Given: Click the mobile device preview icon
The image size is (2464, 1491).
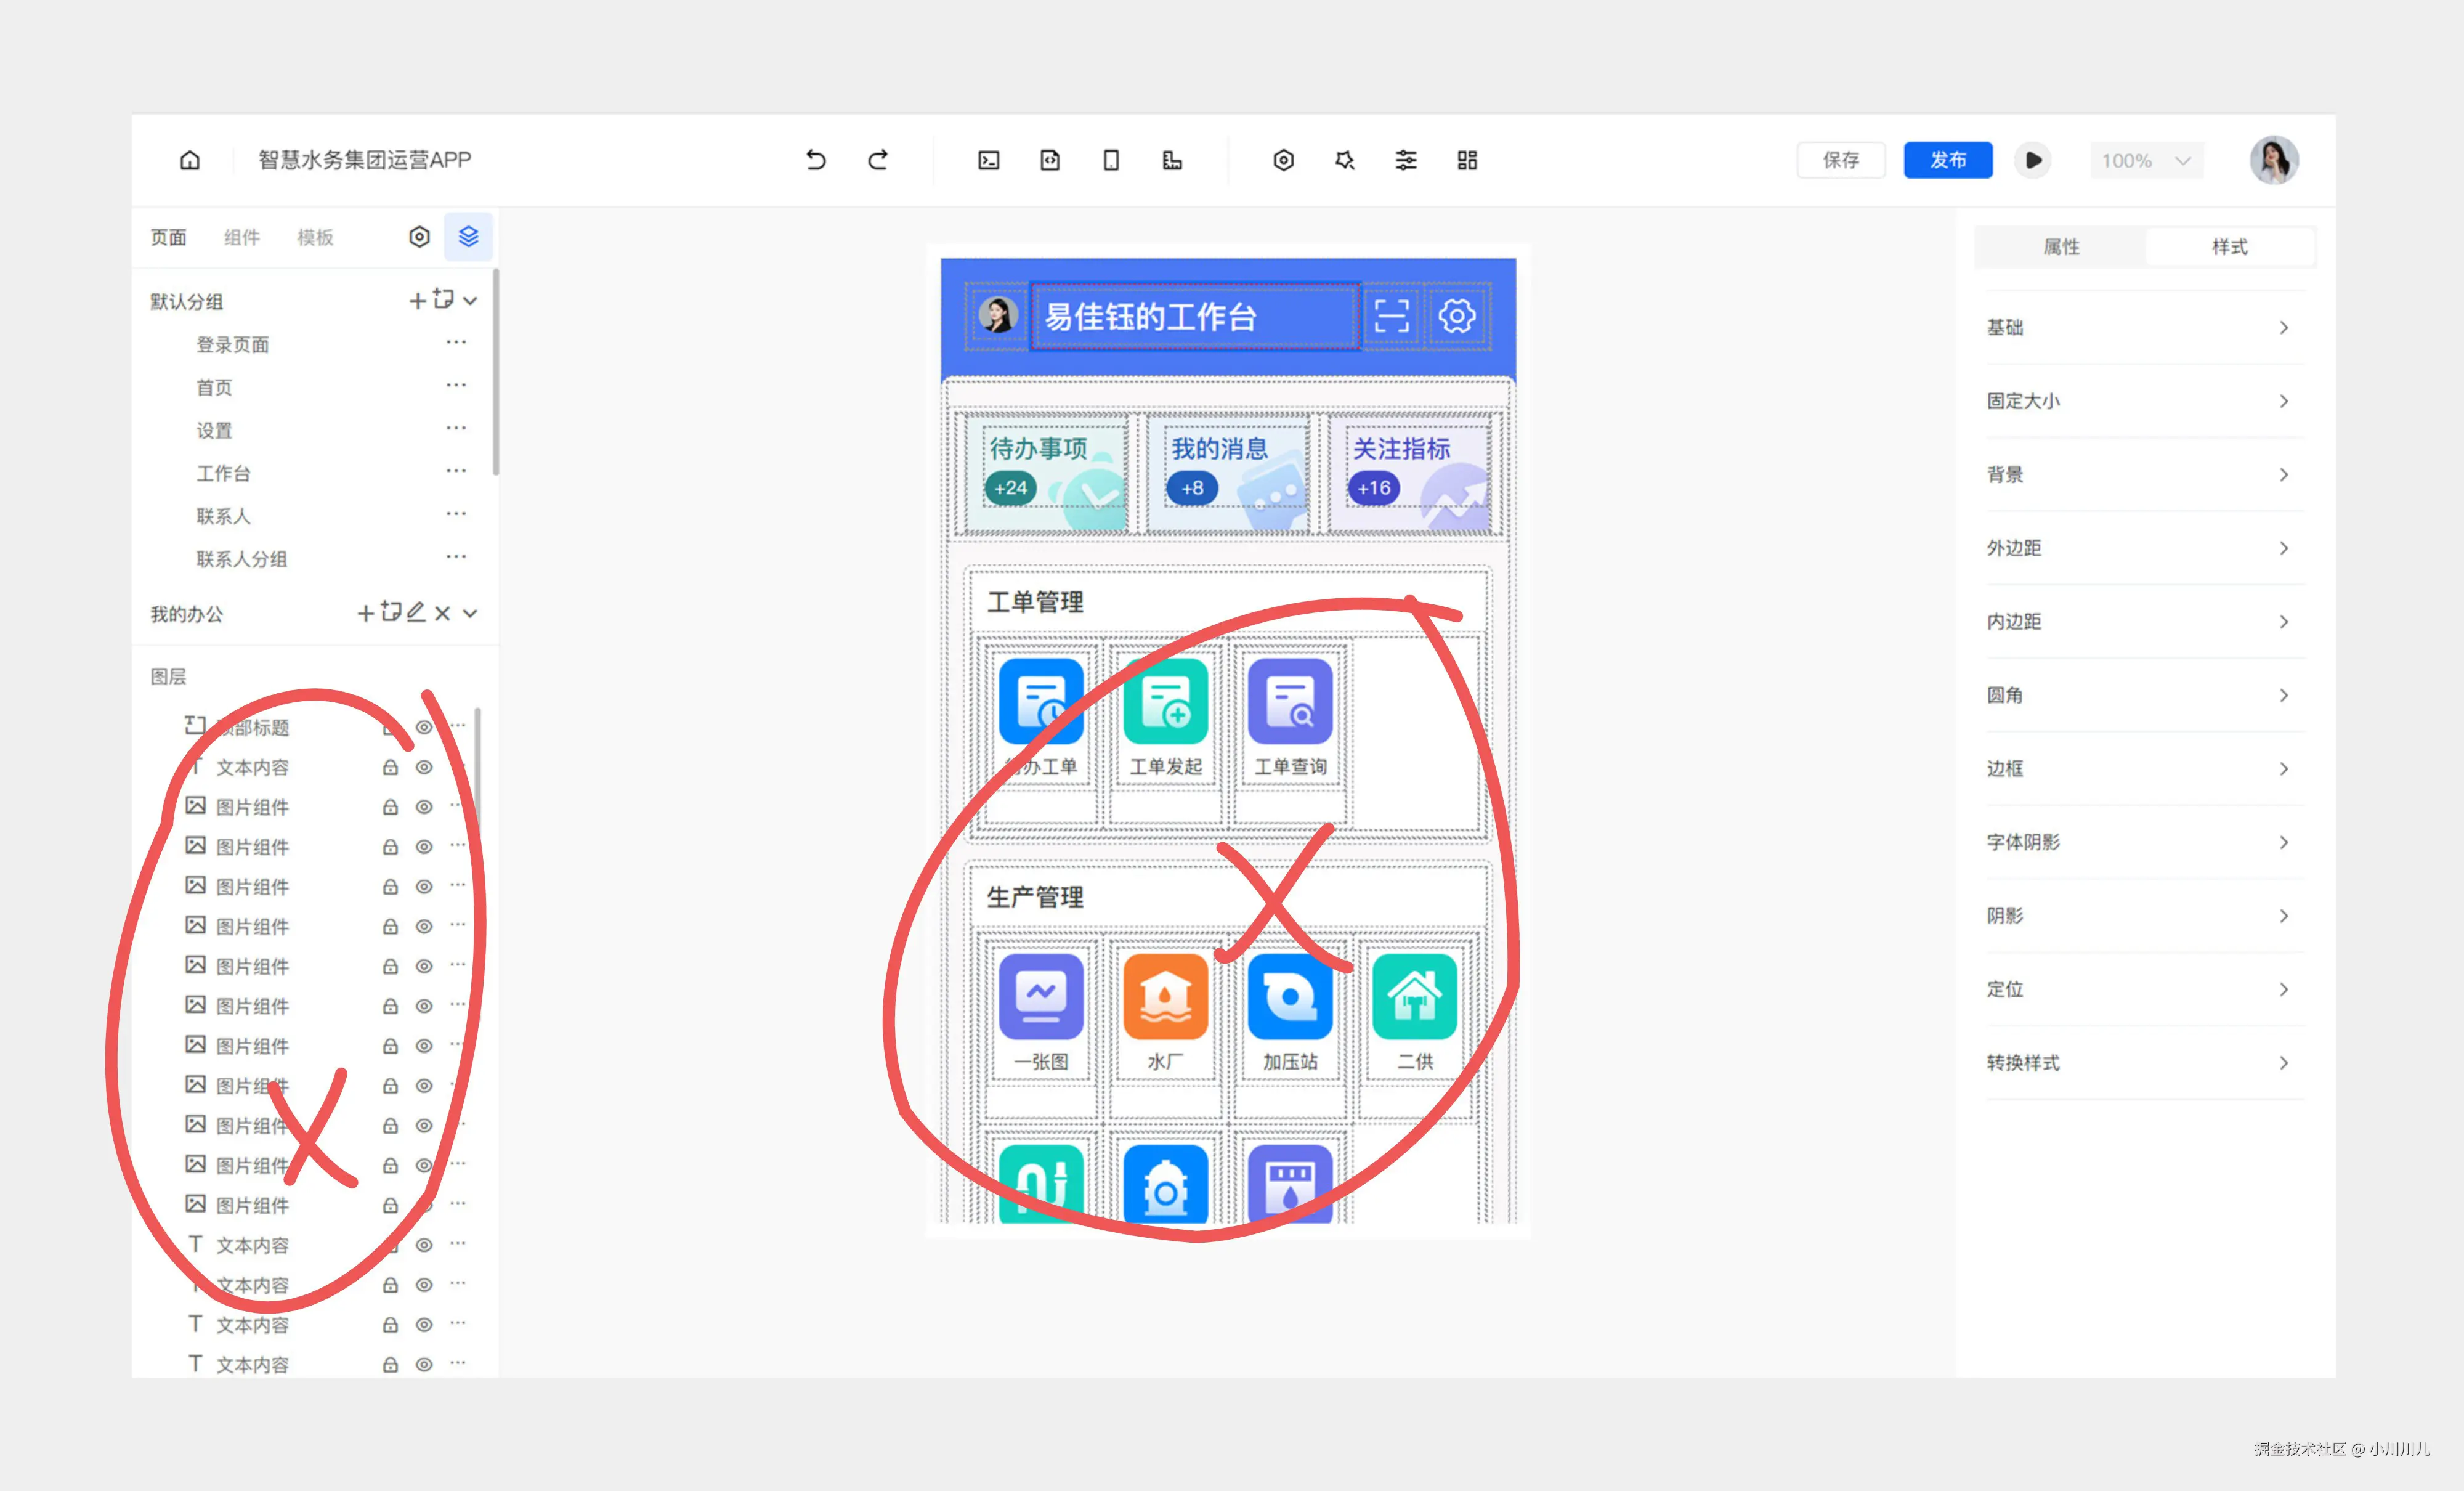Looking at the screenshot, I should (x=1111, y=160).
